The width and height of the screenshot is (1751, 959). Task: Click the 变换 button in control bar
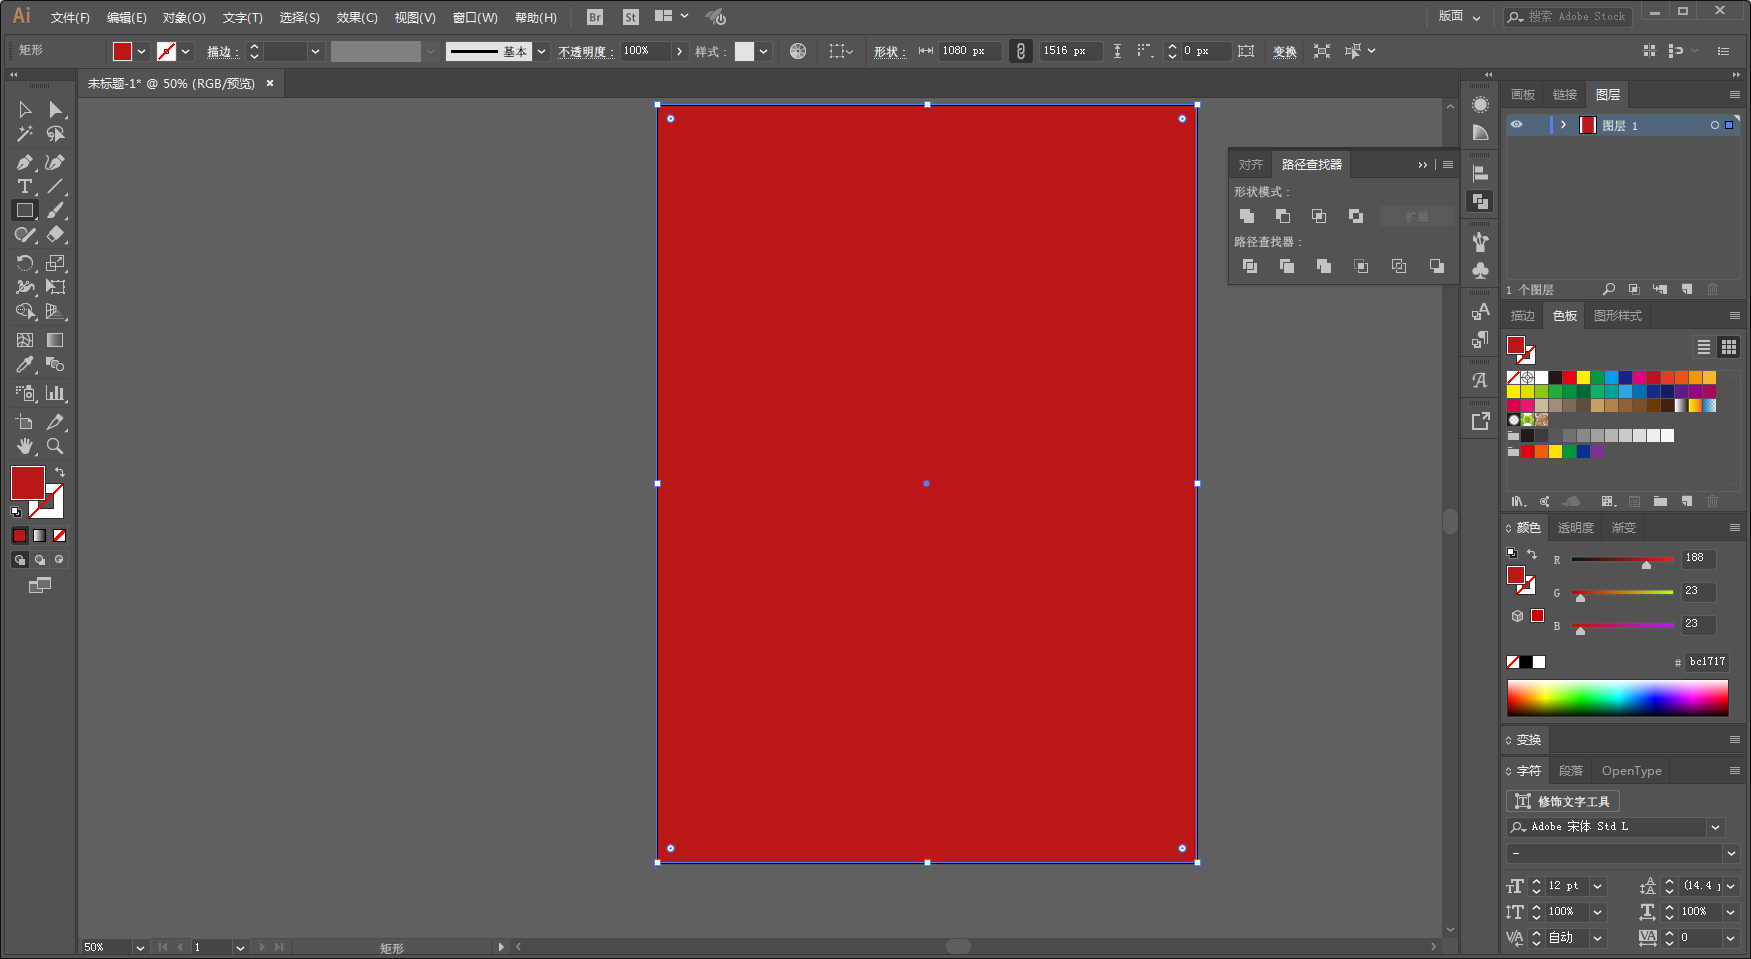point(1285,51)
